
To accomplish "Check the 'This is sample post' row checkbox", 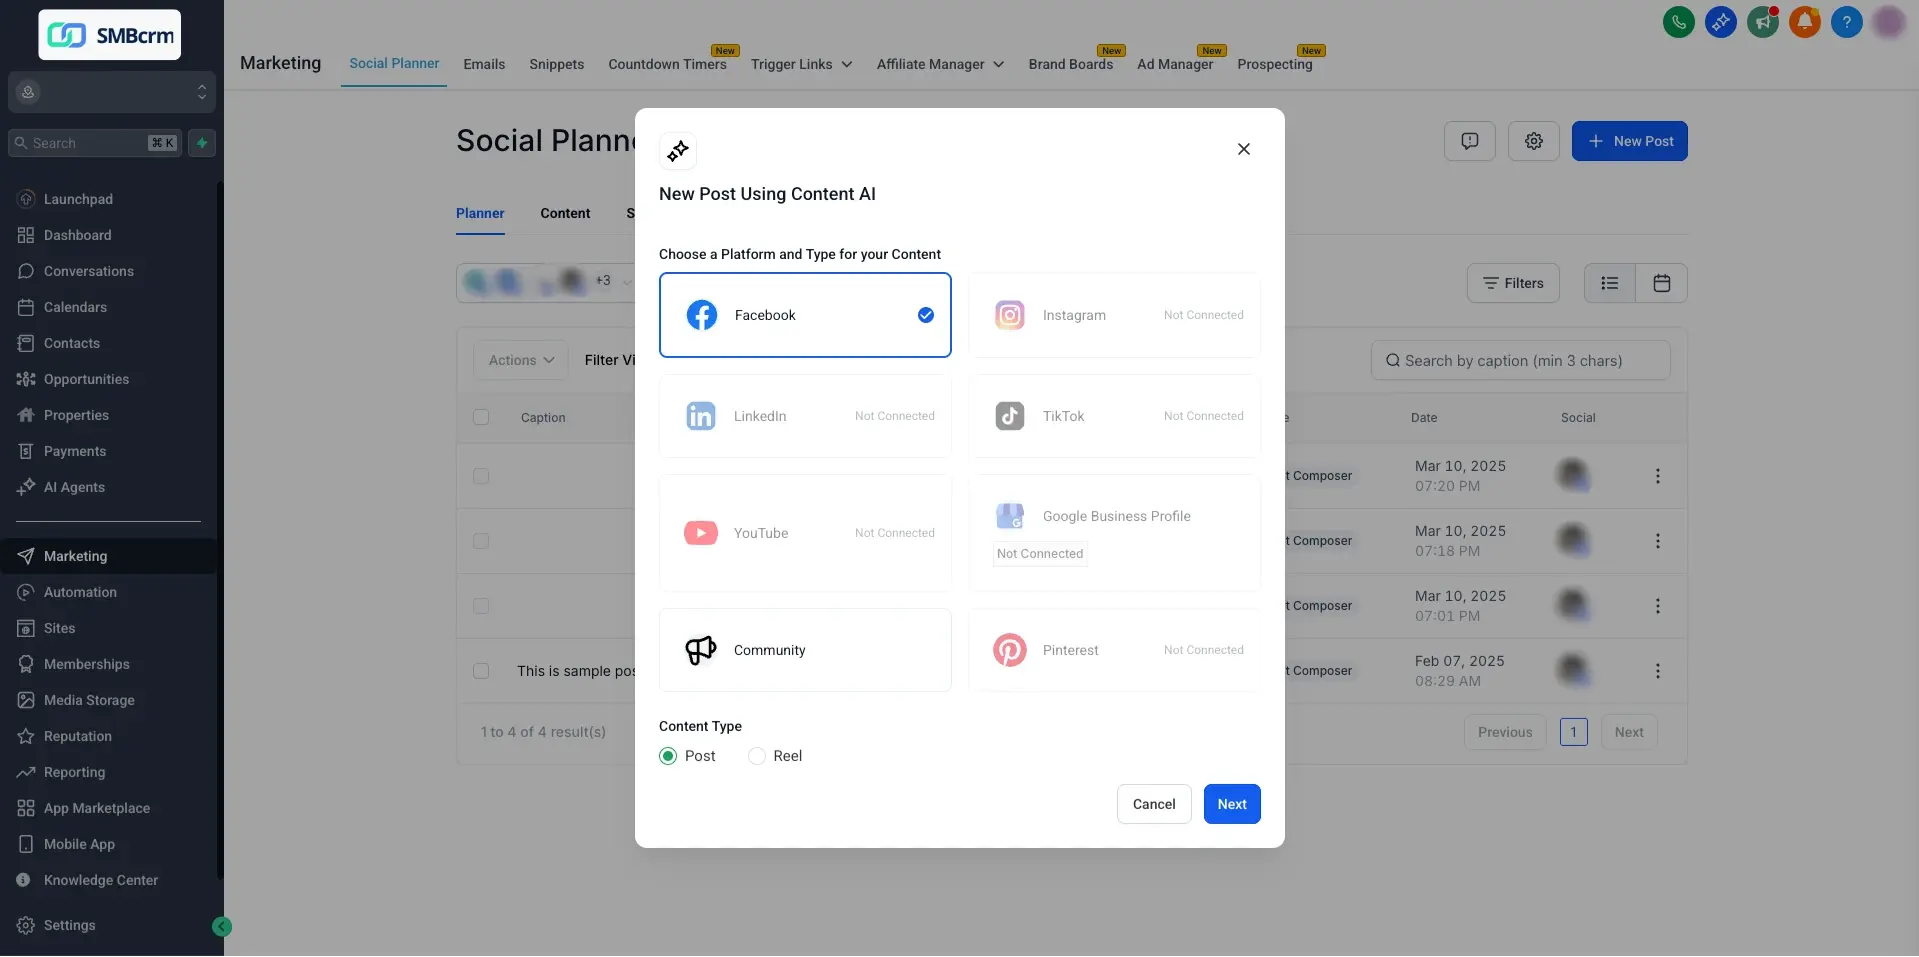I will (481, 671).
